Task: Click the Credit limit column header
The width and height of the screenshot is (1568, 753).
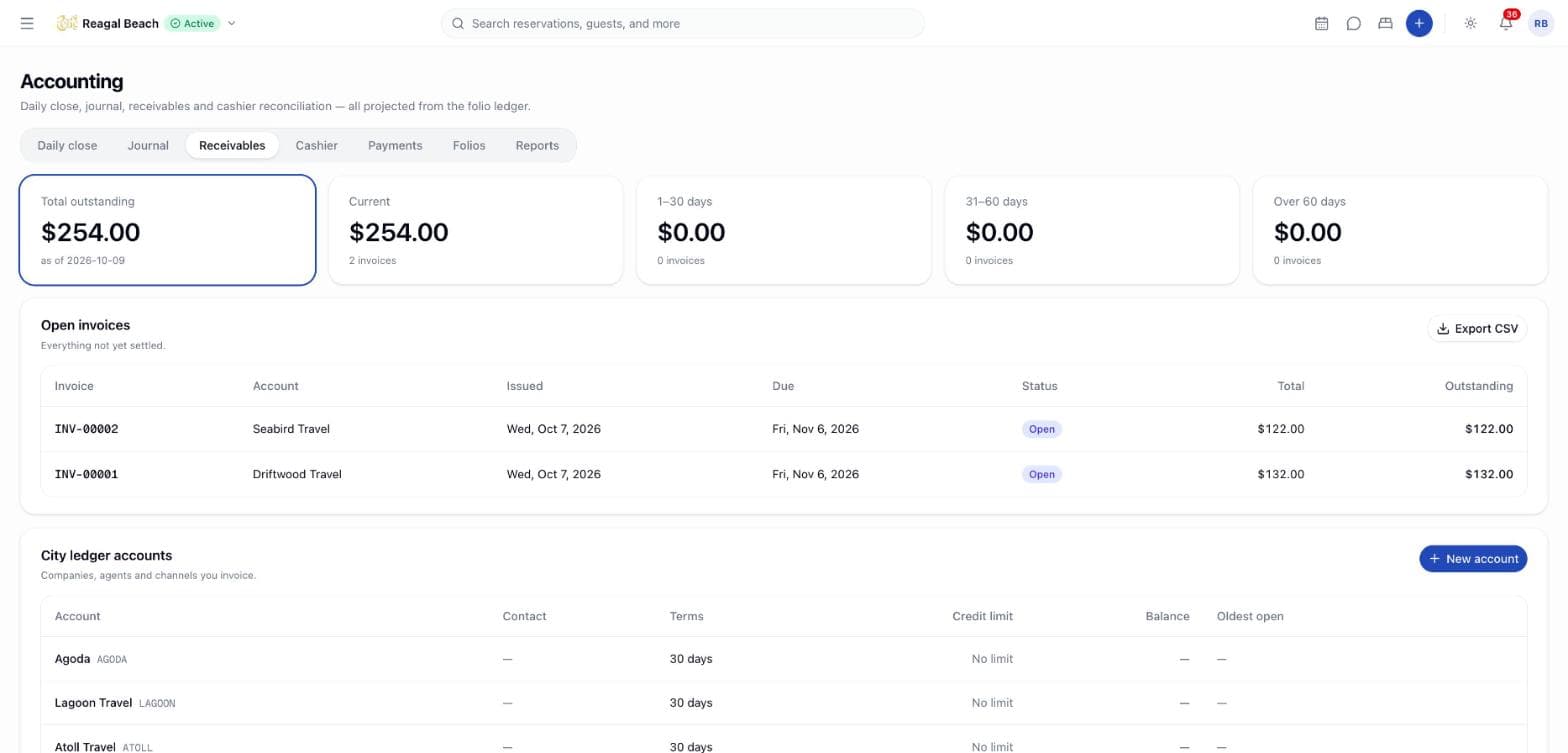Action: click(982, 616)
